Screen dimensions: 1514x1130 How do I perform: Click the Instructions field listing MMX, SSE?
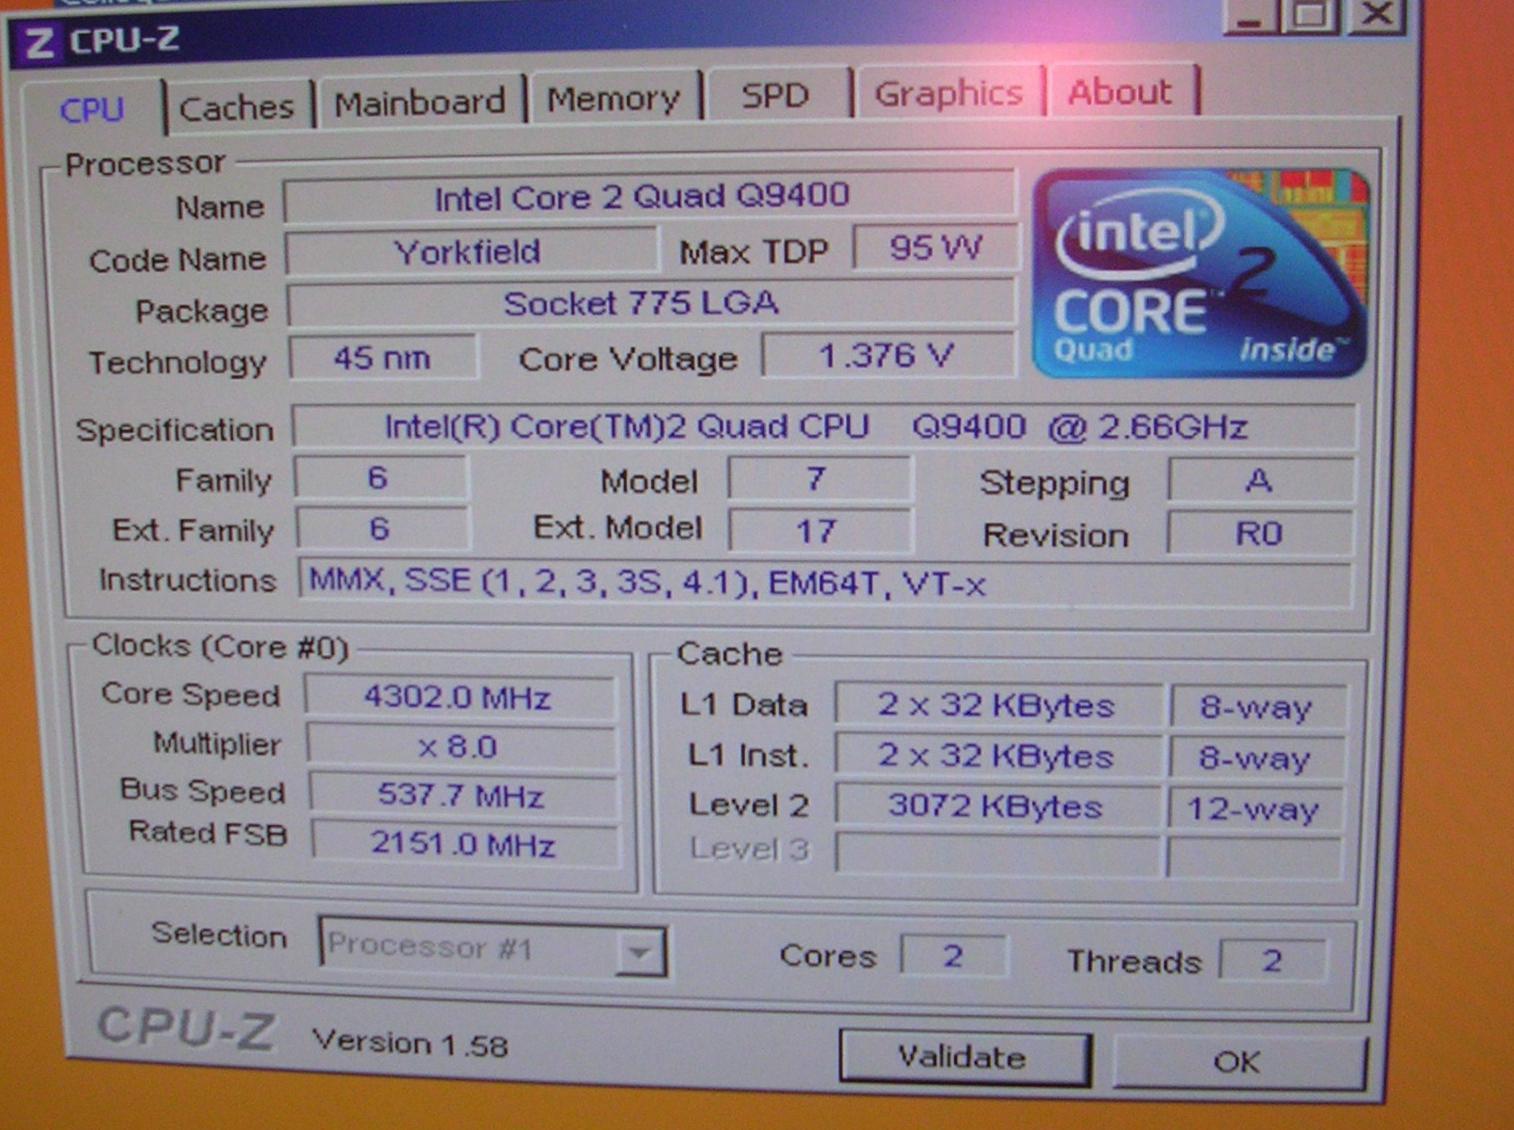pos(824,583)
